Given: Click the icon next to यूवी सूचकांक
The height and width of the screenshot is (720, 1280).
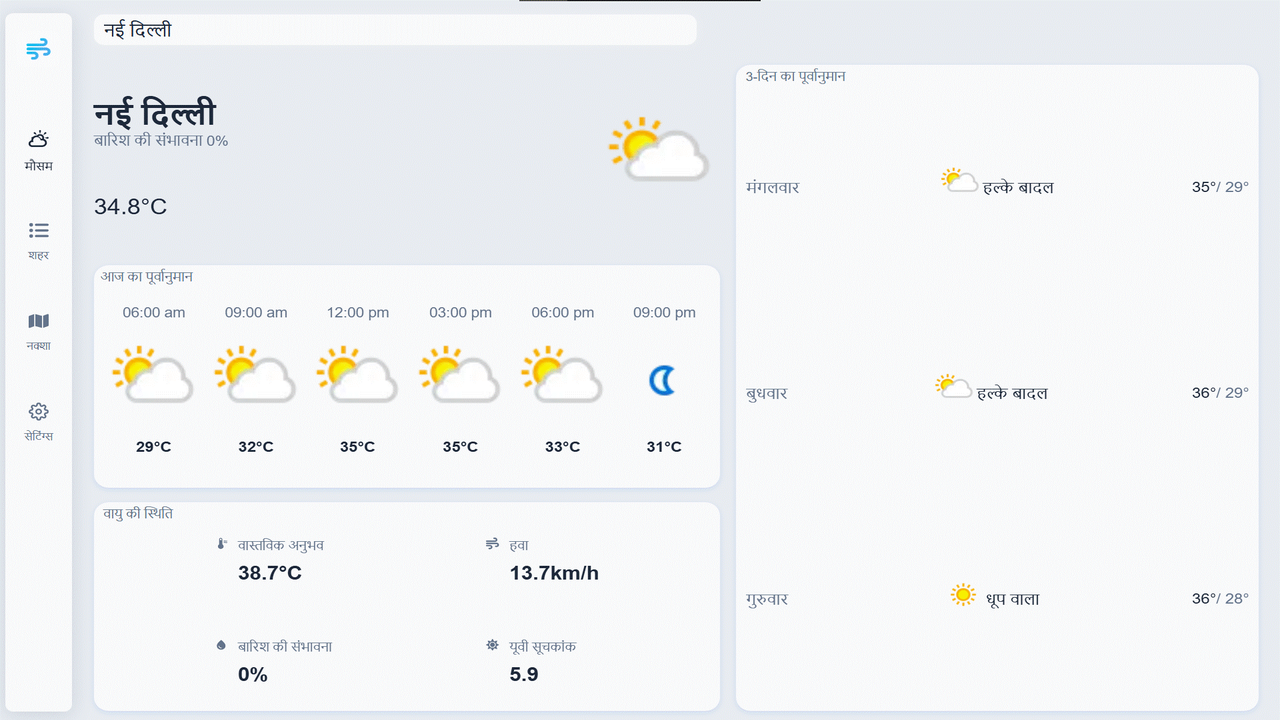Looking at the screenshot, I should pyautogui.click(x=491, y=645).
